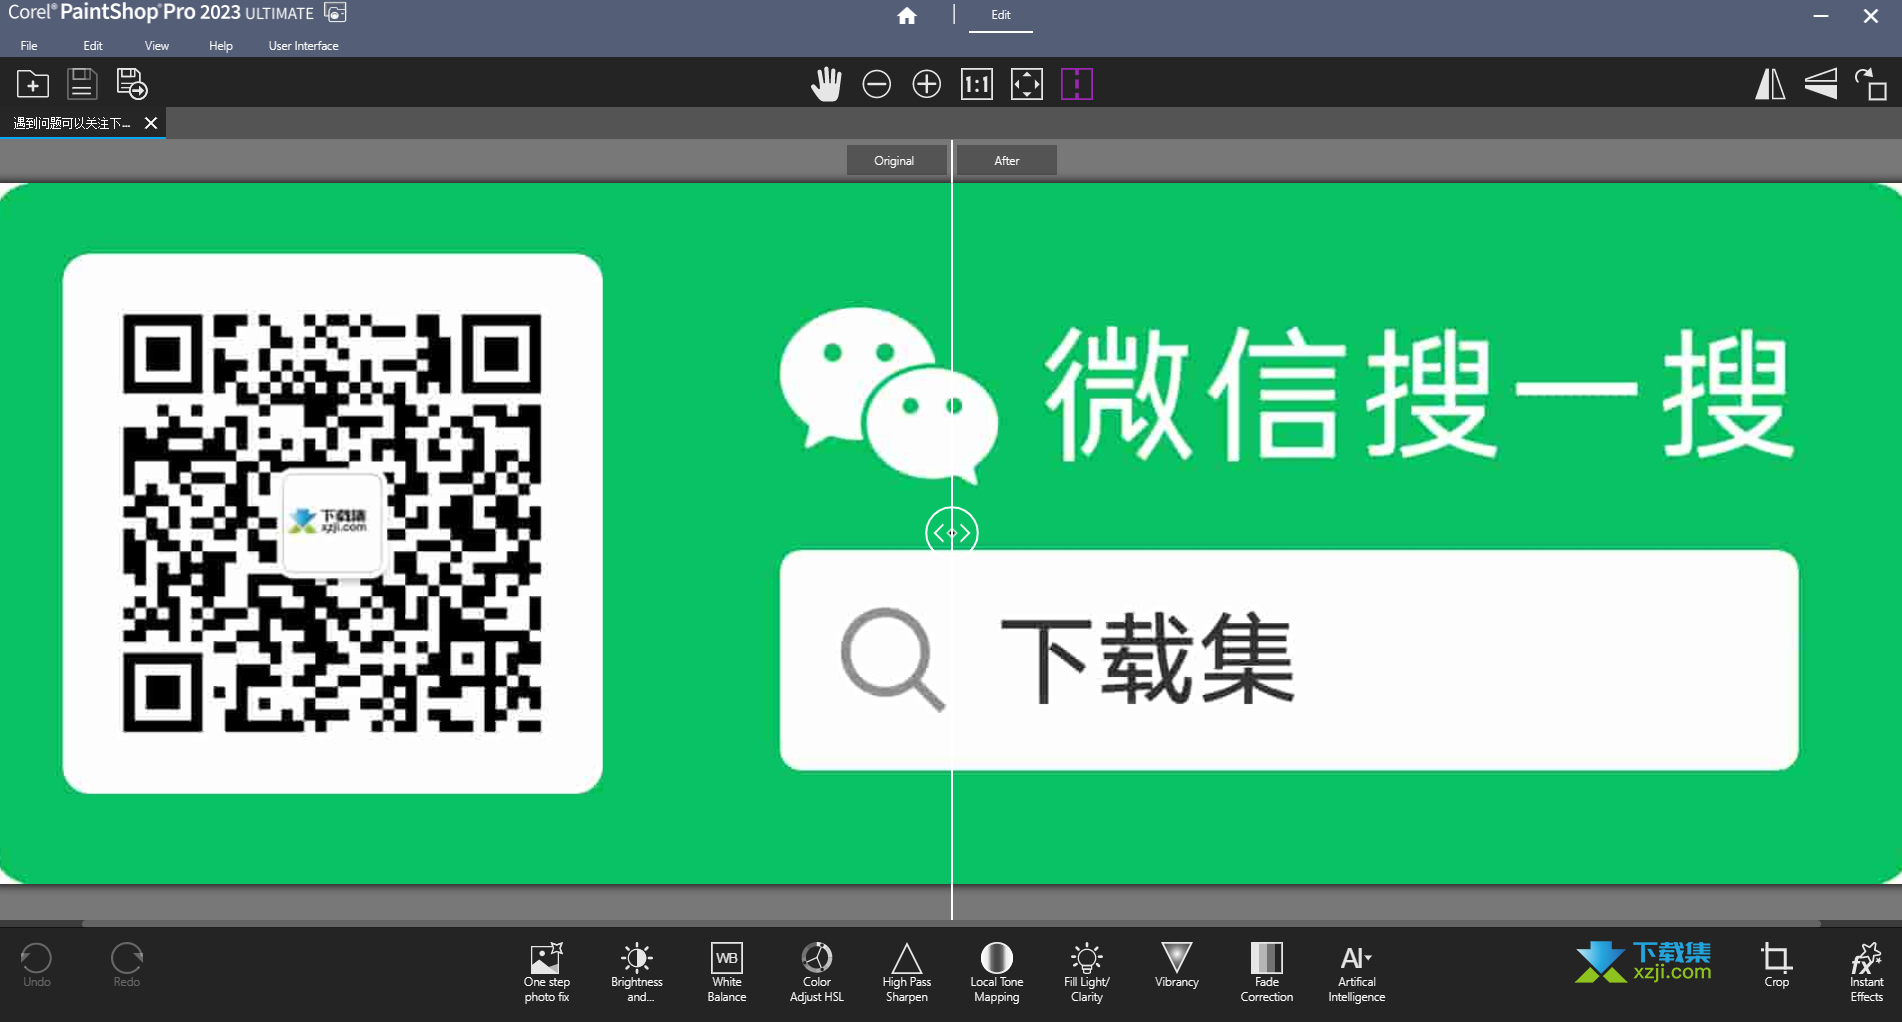1902x1022 pixels.
Task: Apply One step photo fix
Action: (x=547, y=972)
